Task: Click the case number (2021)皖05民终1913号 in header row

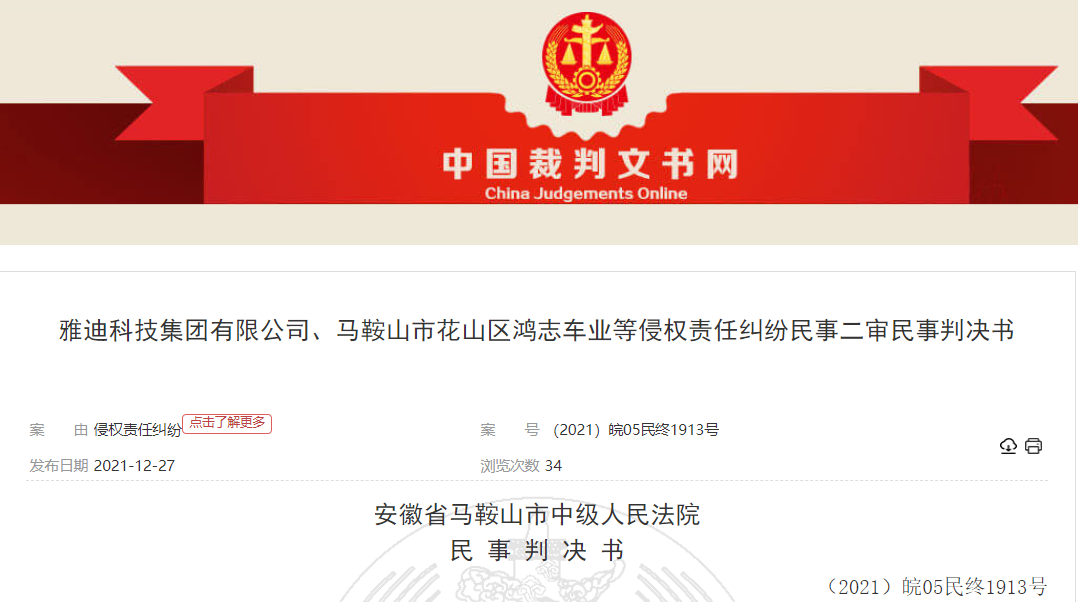Action: click(x=636, y=430)
